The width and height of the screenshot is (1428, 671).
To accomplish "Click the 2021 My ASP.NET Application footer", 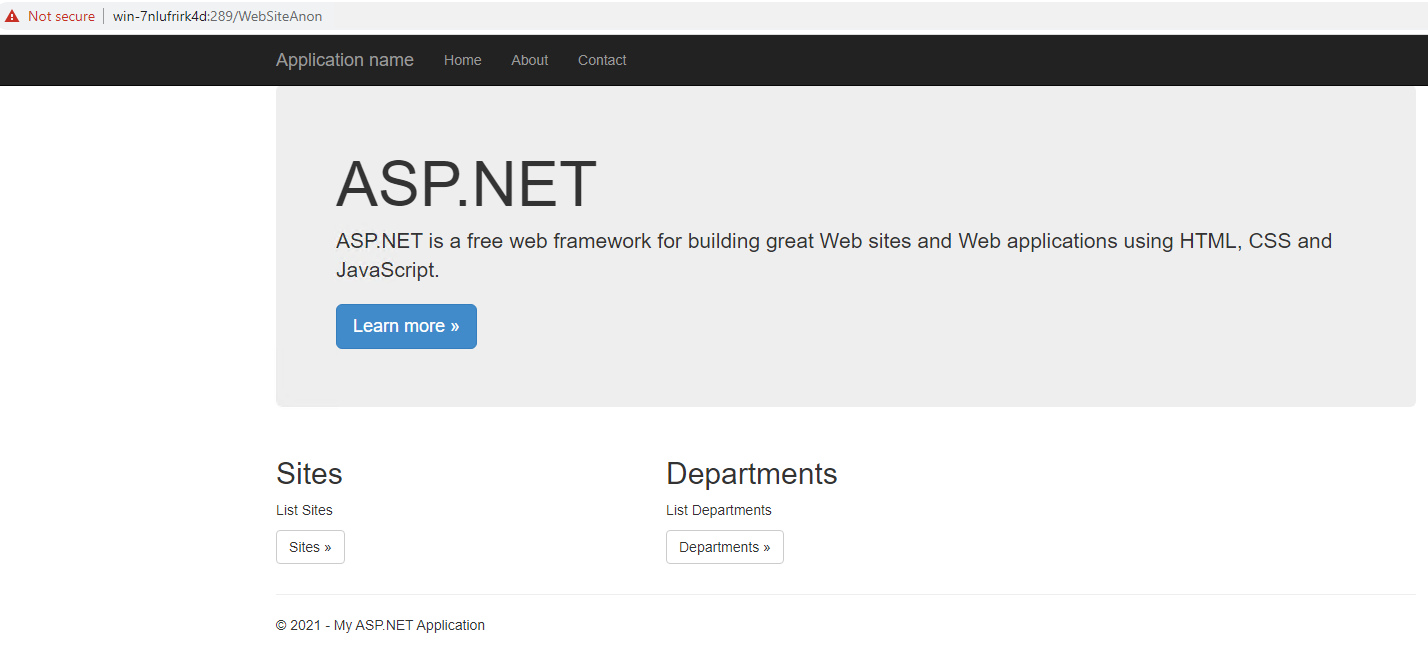I will click(x=380, y=625).
